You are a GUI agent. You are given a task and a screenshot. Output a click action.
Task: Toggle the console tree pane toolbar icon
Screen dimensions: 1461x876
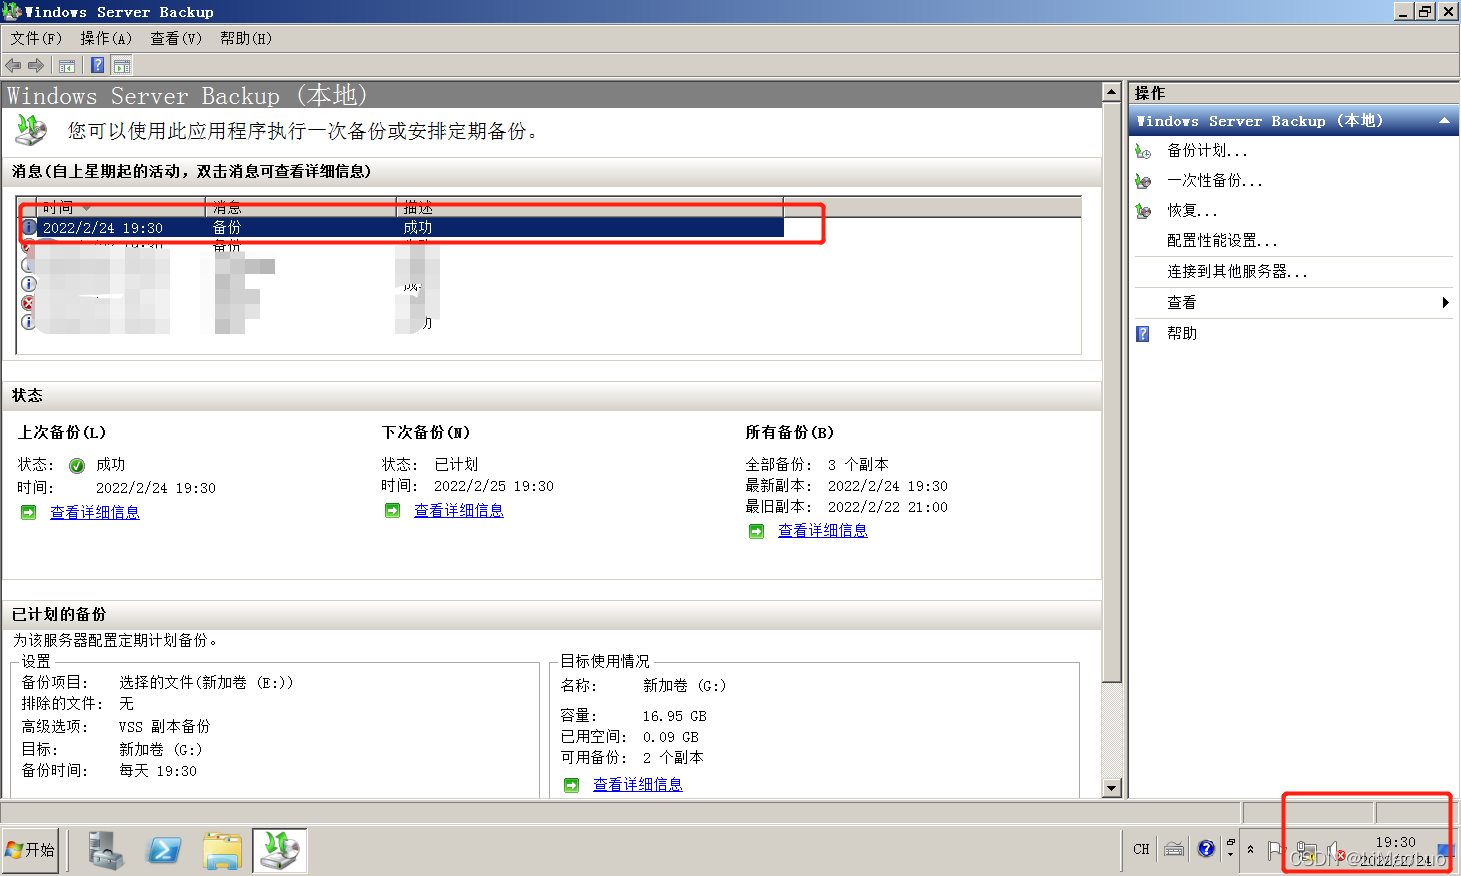[x=67, y=66]
